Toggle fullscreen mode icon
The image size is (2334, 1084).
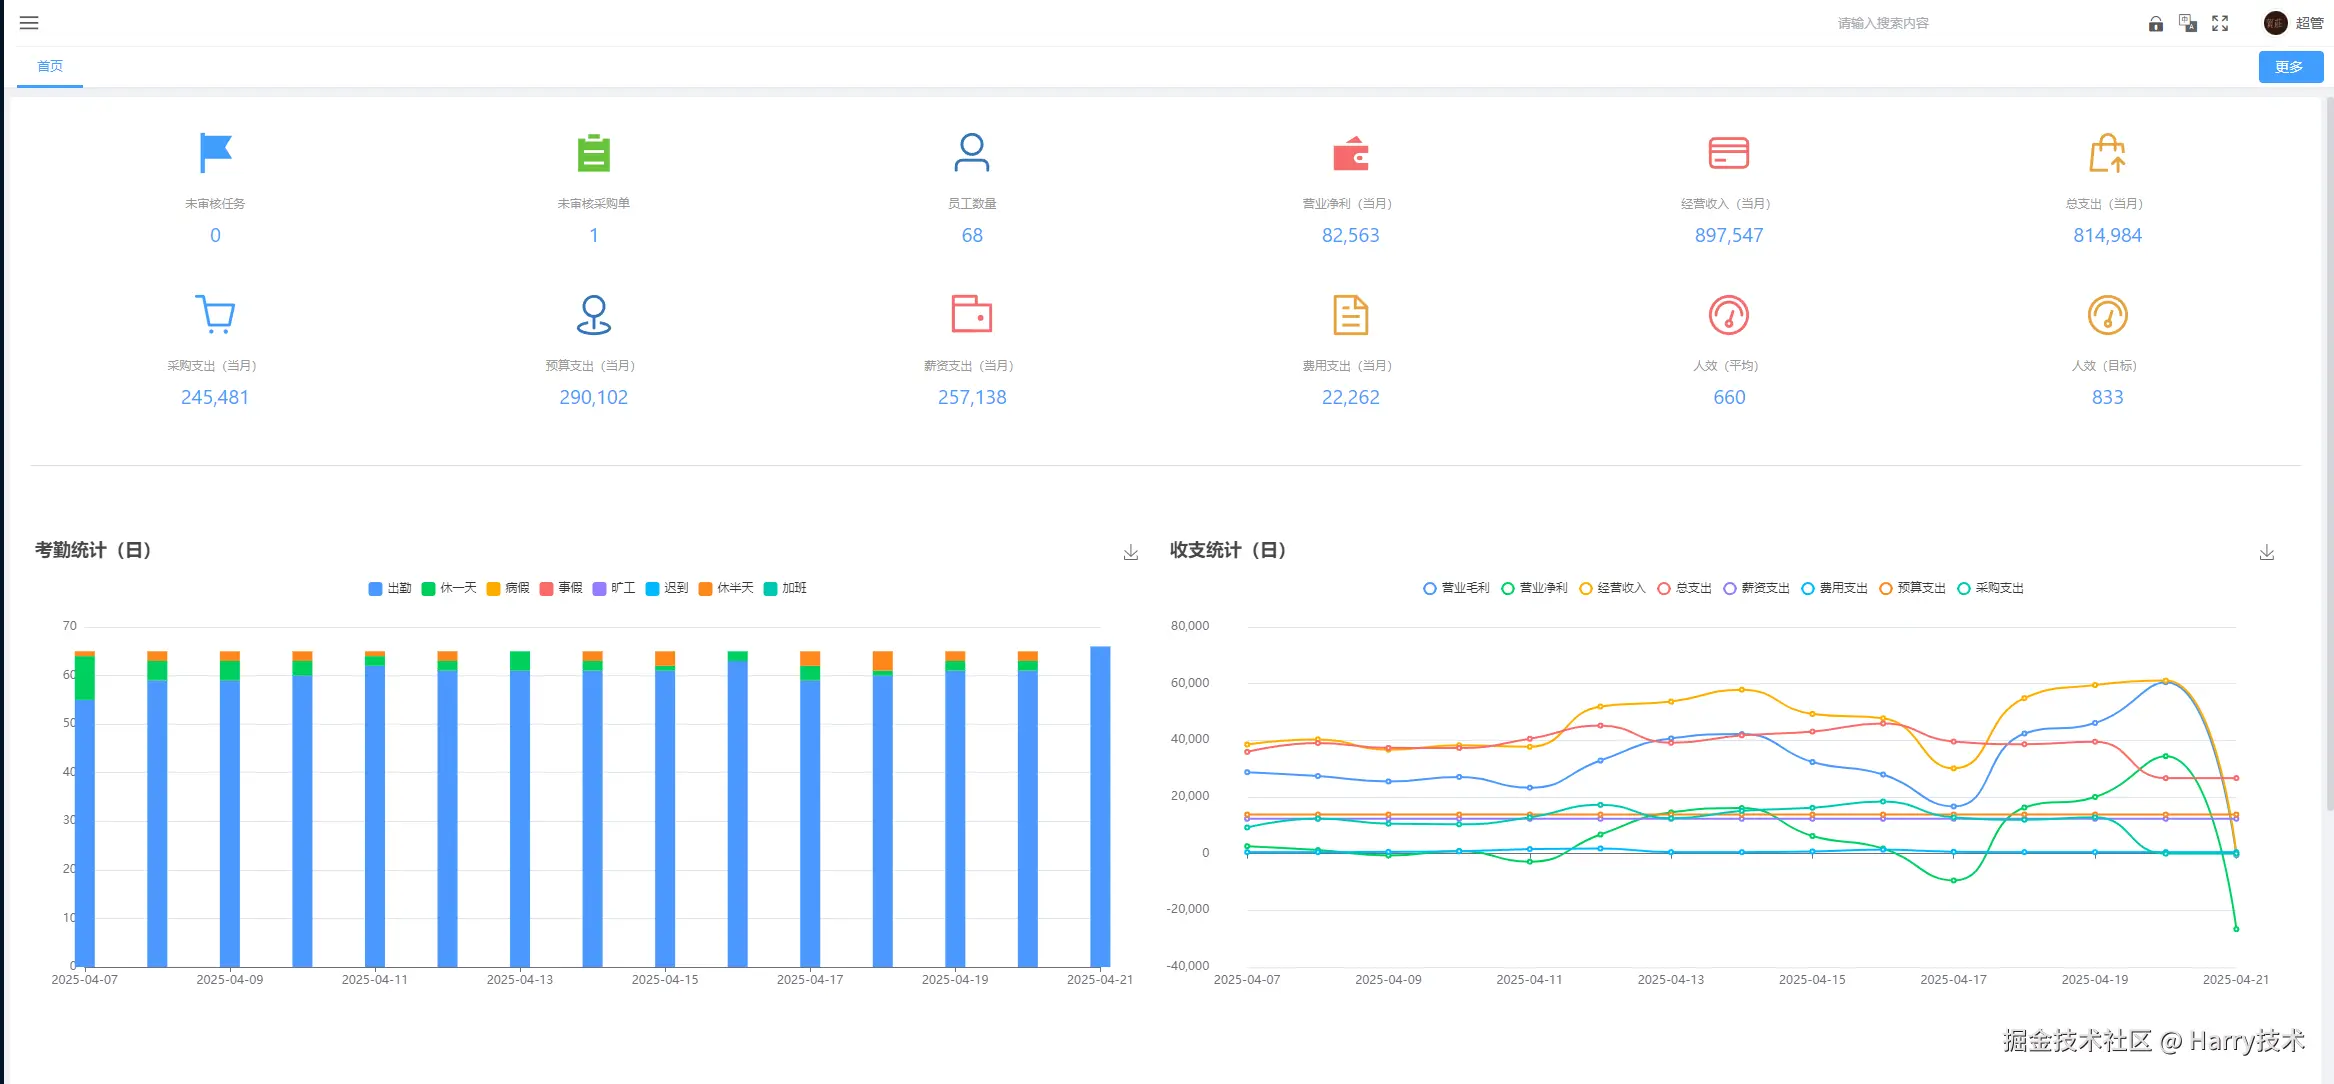2219,23
